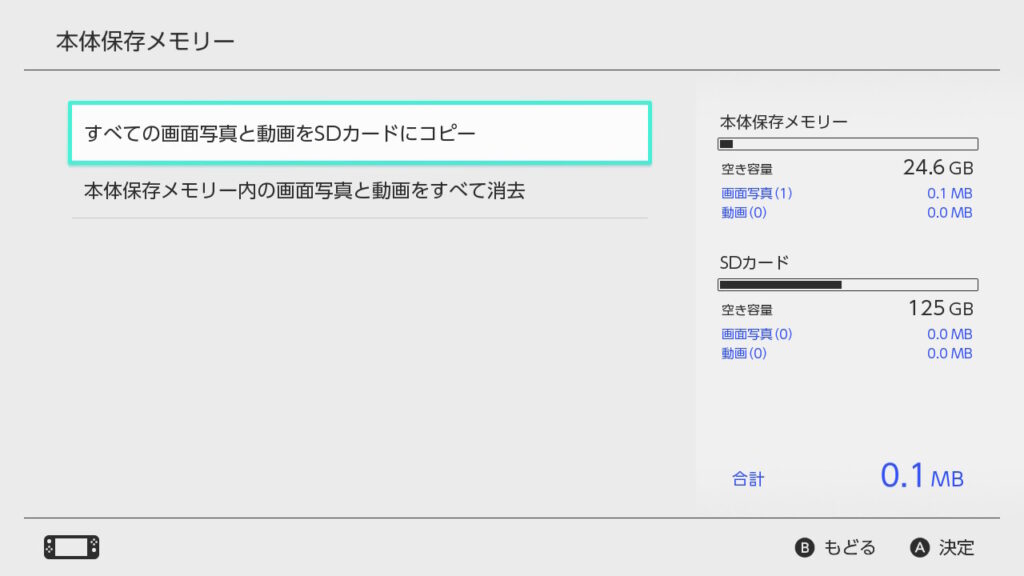
Task: Click the large 0.1 MB total value
Action: point(921,475)
